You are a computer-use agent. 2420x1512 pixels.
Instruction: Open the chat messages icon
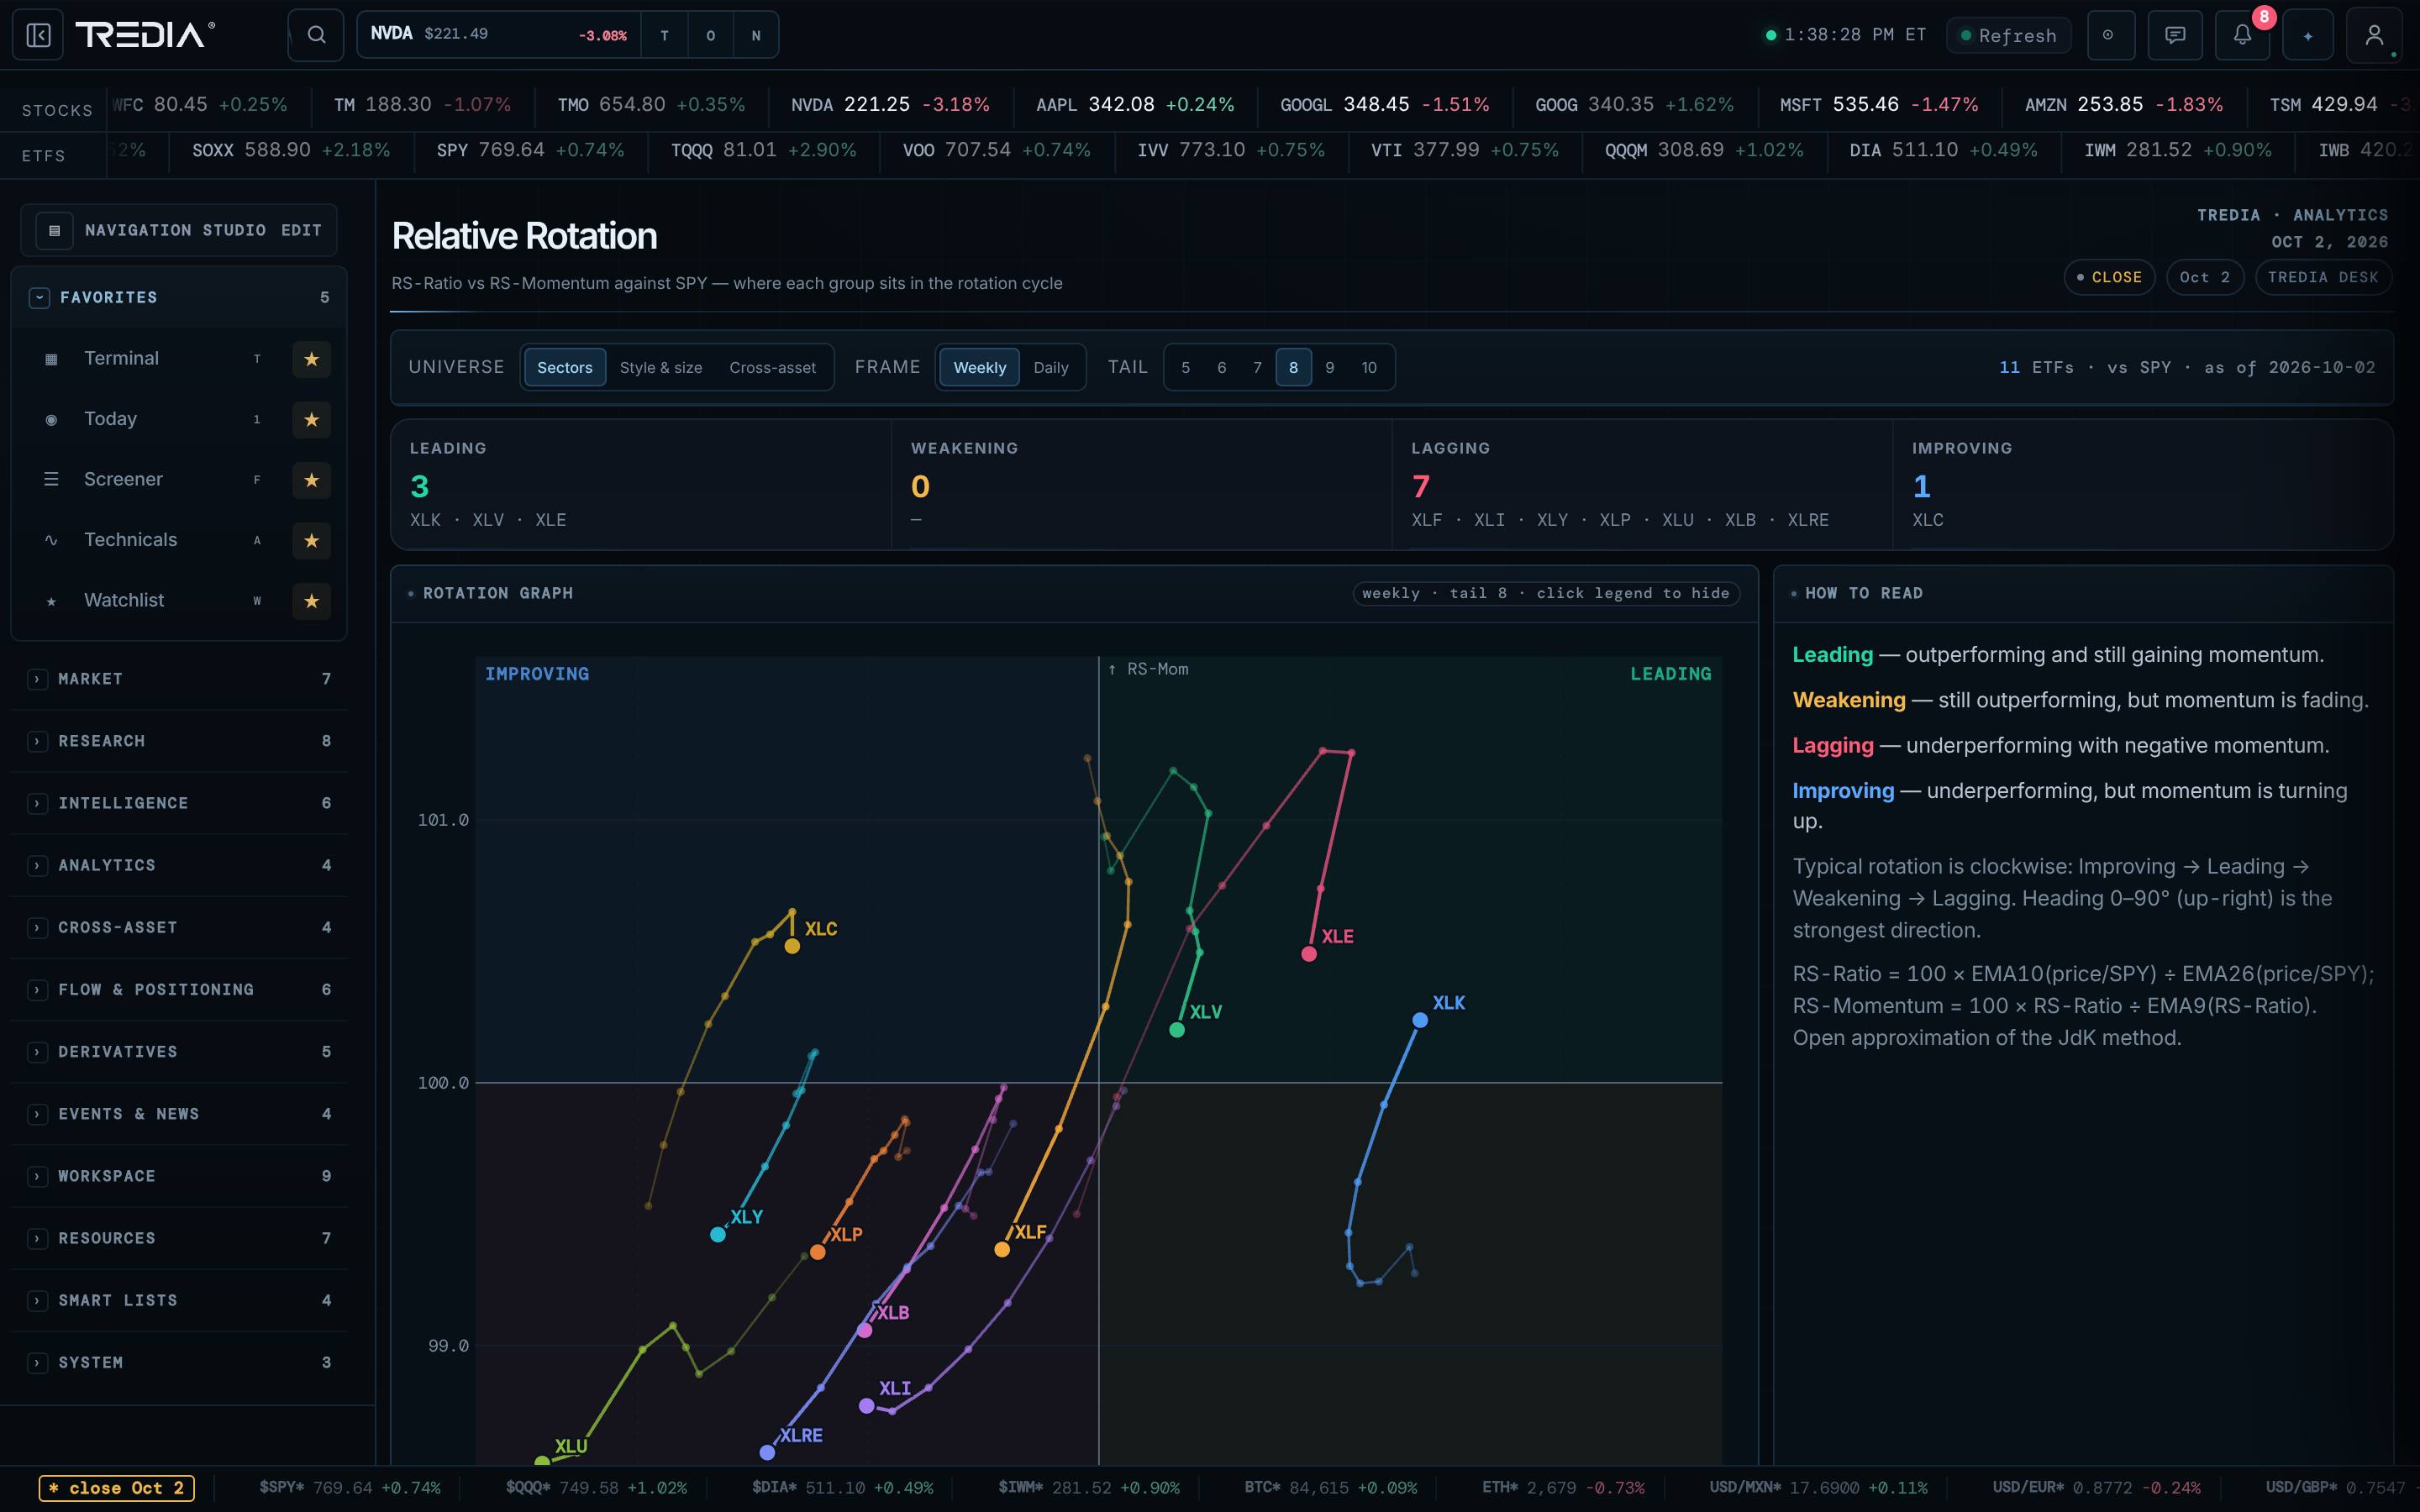(2175, 35)
